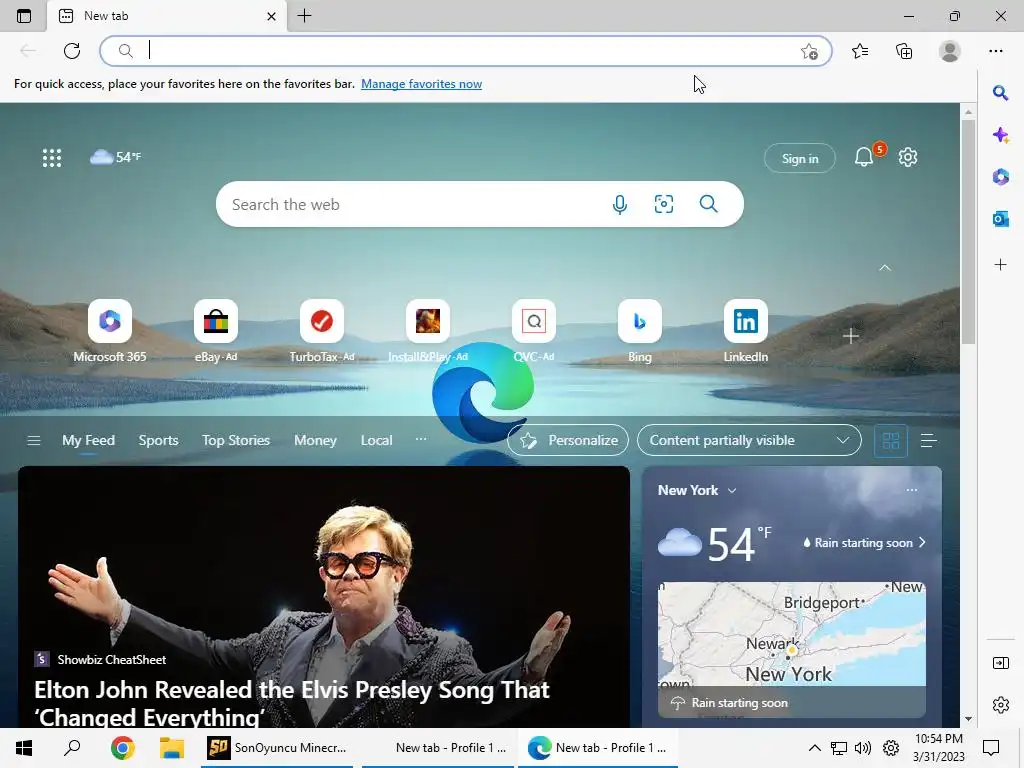Refresh the page

[x=72, y=51]
